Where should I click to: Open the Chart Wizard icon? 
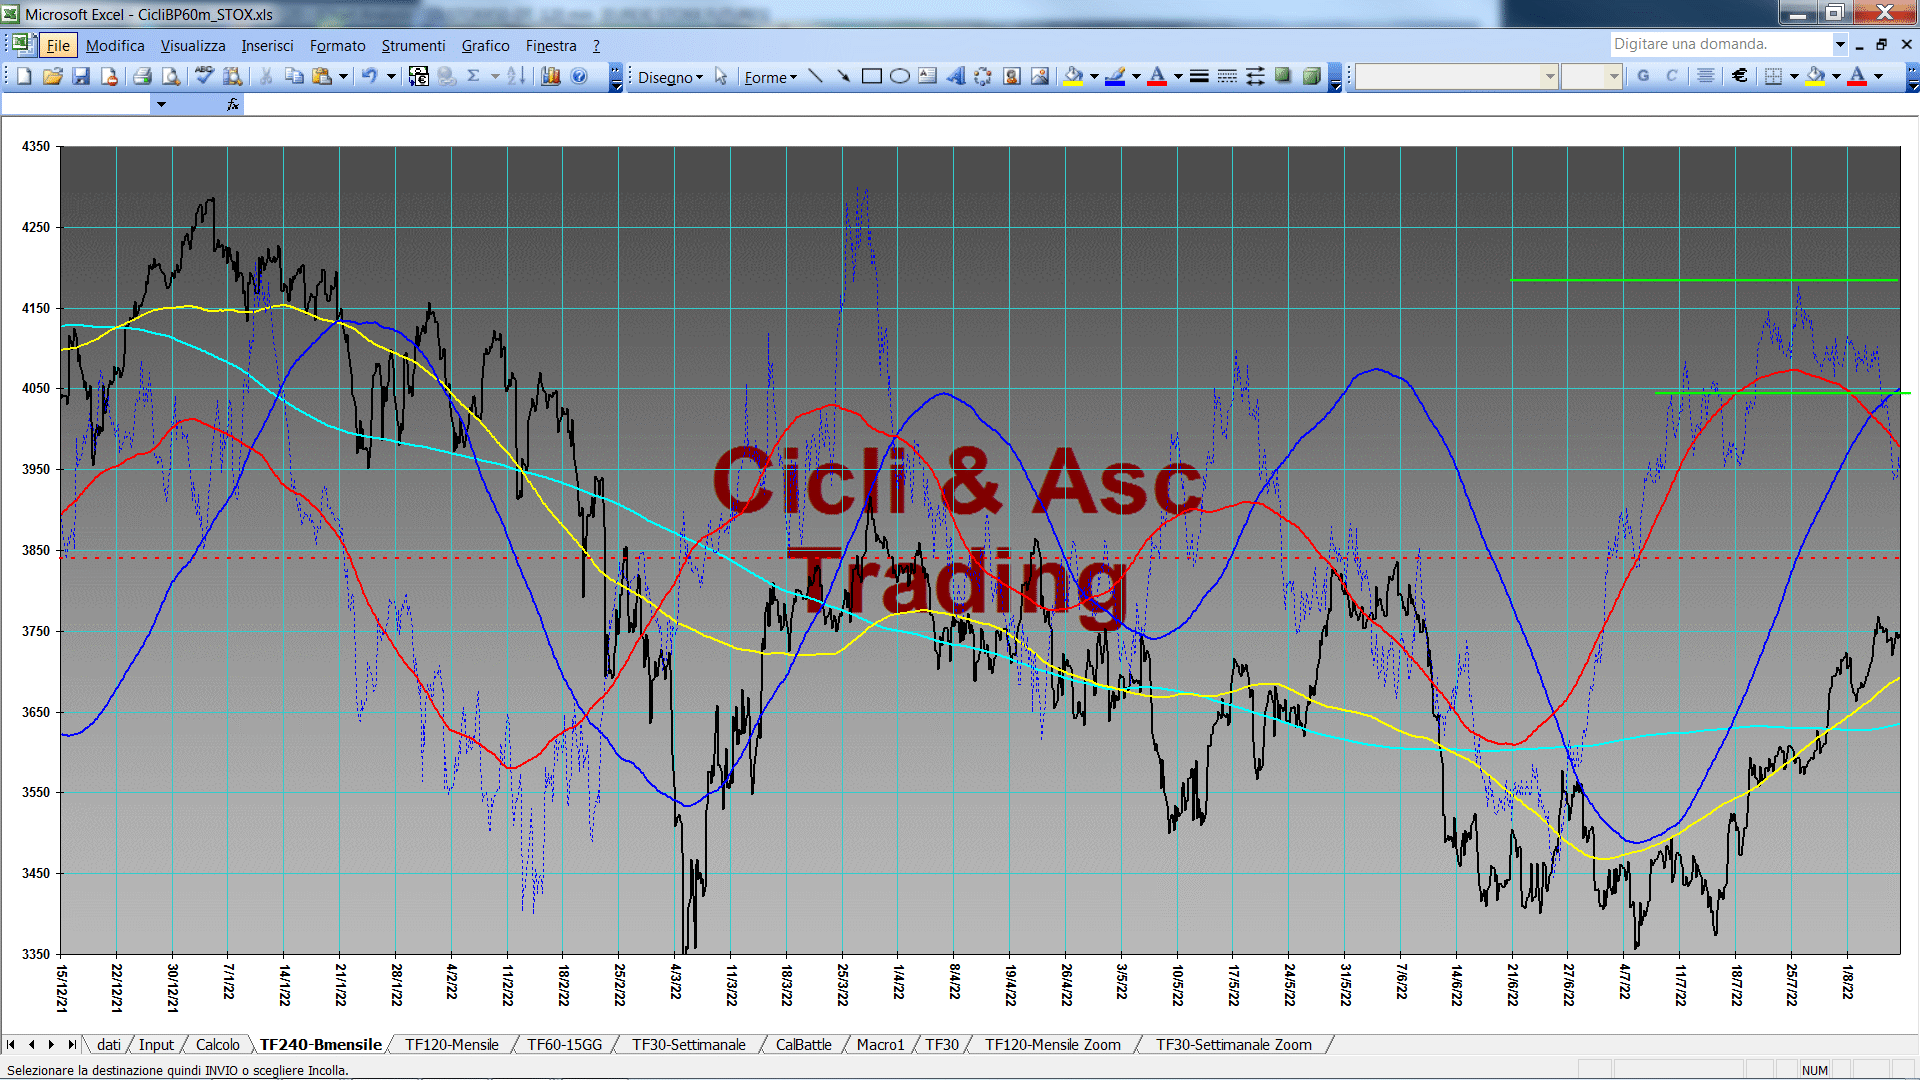point(550,77)
